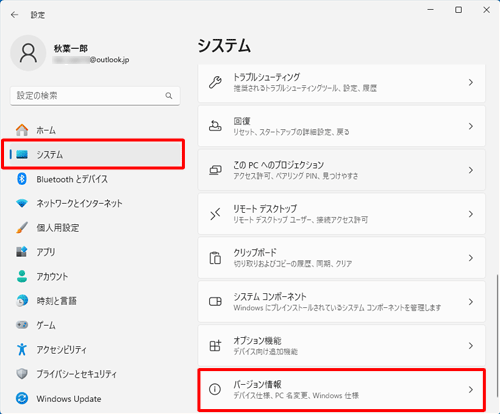500x414 pixels.
Task: Open the ゲーム controller icon
Action: 22,325
